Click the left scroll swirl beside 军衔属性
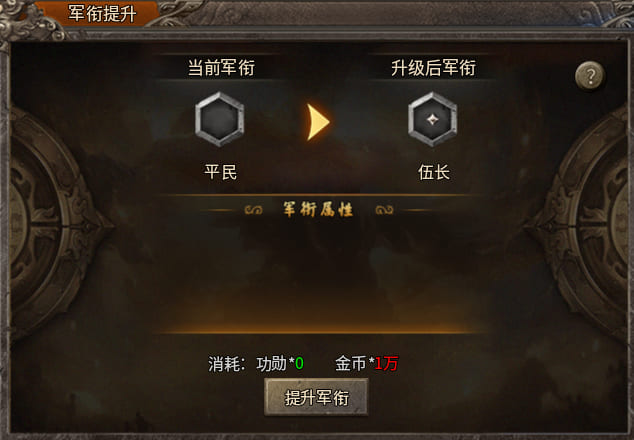 point(254,210)
